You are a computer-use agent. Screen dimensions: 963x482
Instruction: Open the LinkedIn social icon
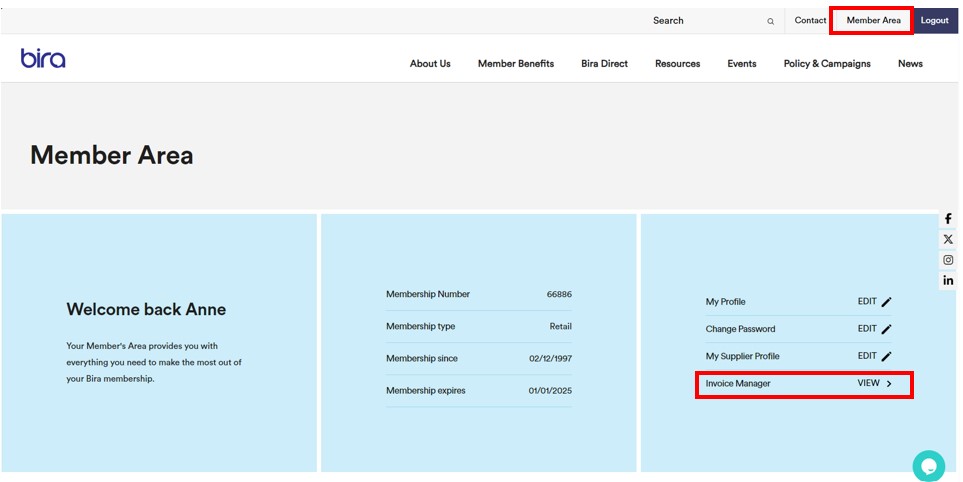[948, 281]
